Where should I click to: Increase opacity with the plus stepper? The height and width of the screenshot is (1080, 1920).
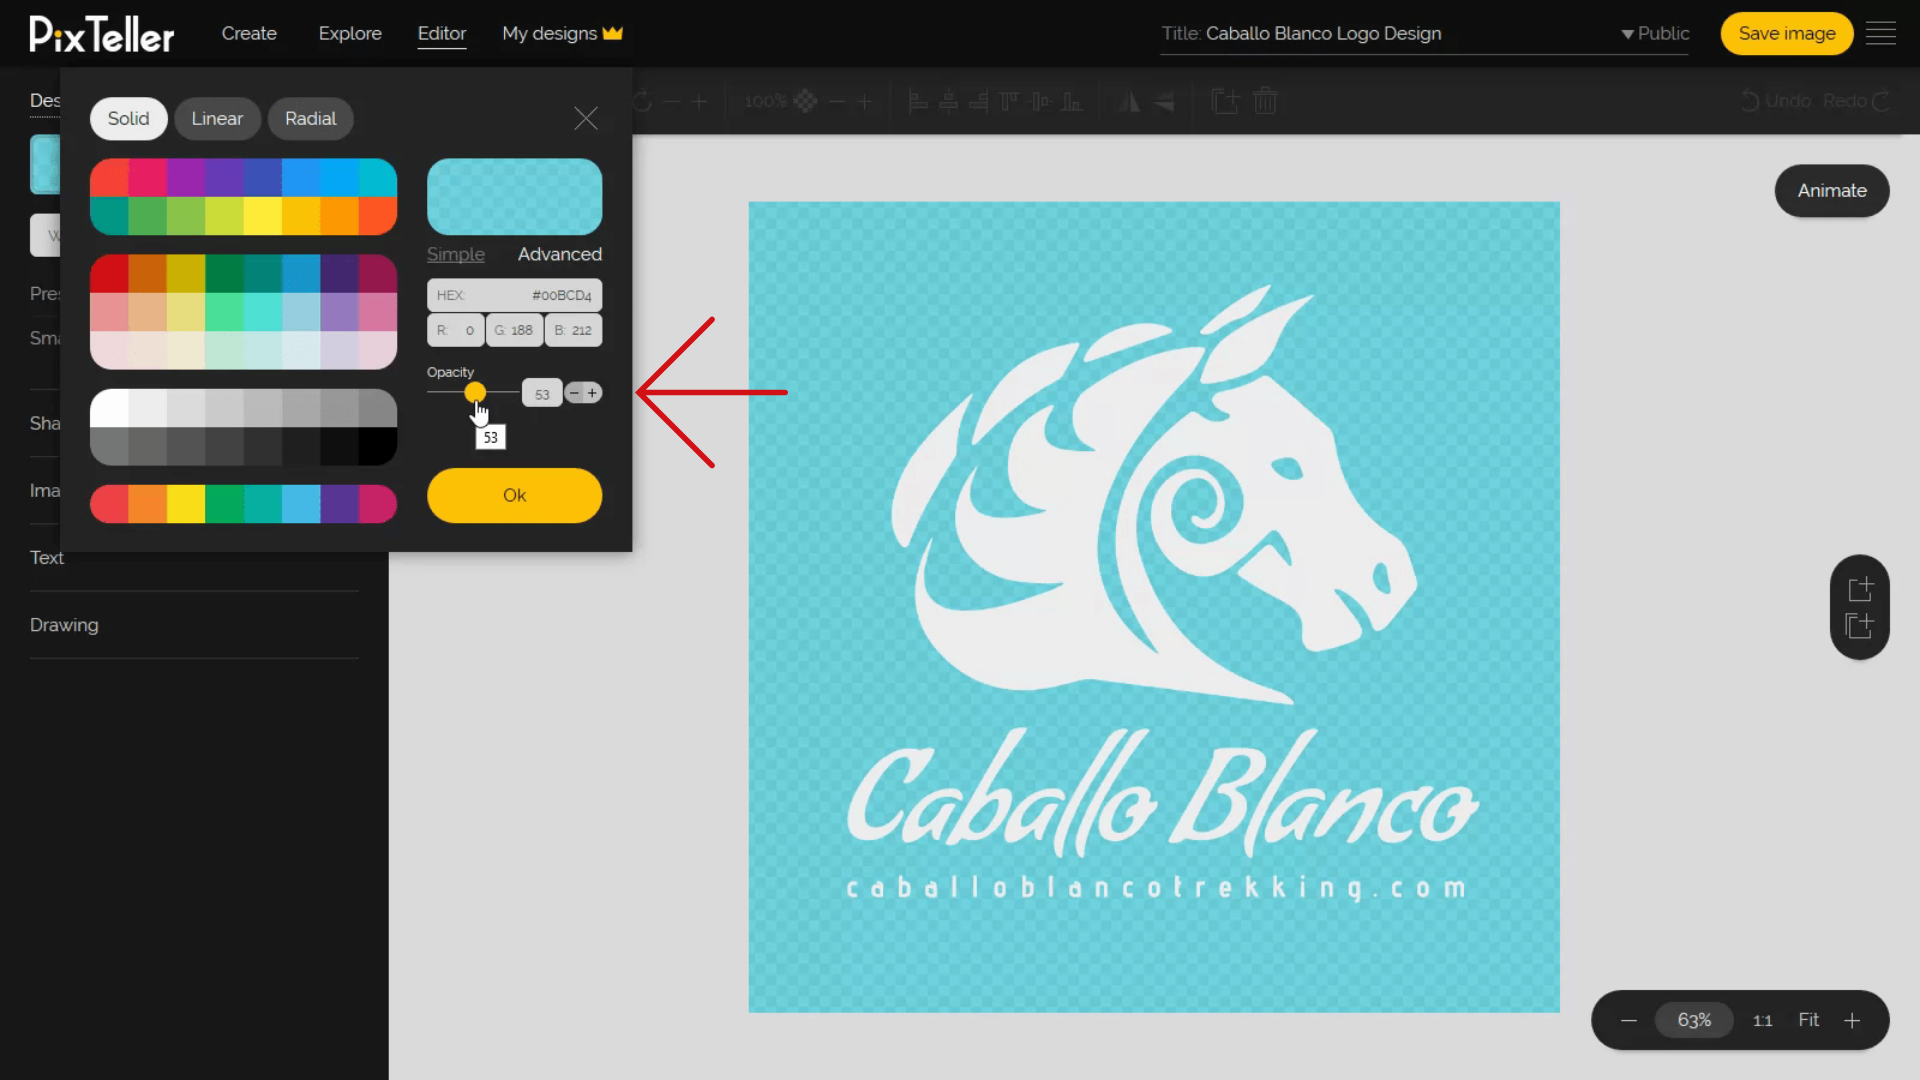coord(592,393)
